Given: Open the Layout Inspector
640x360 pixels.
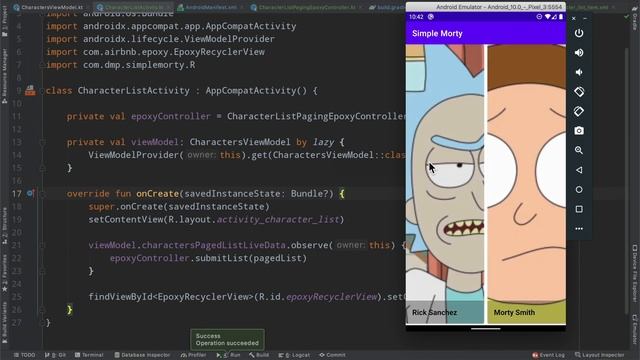Looking at the screenshot, I should click(599, 355).
